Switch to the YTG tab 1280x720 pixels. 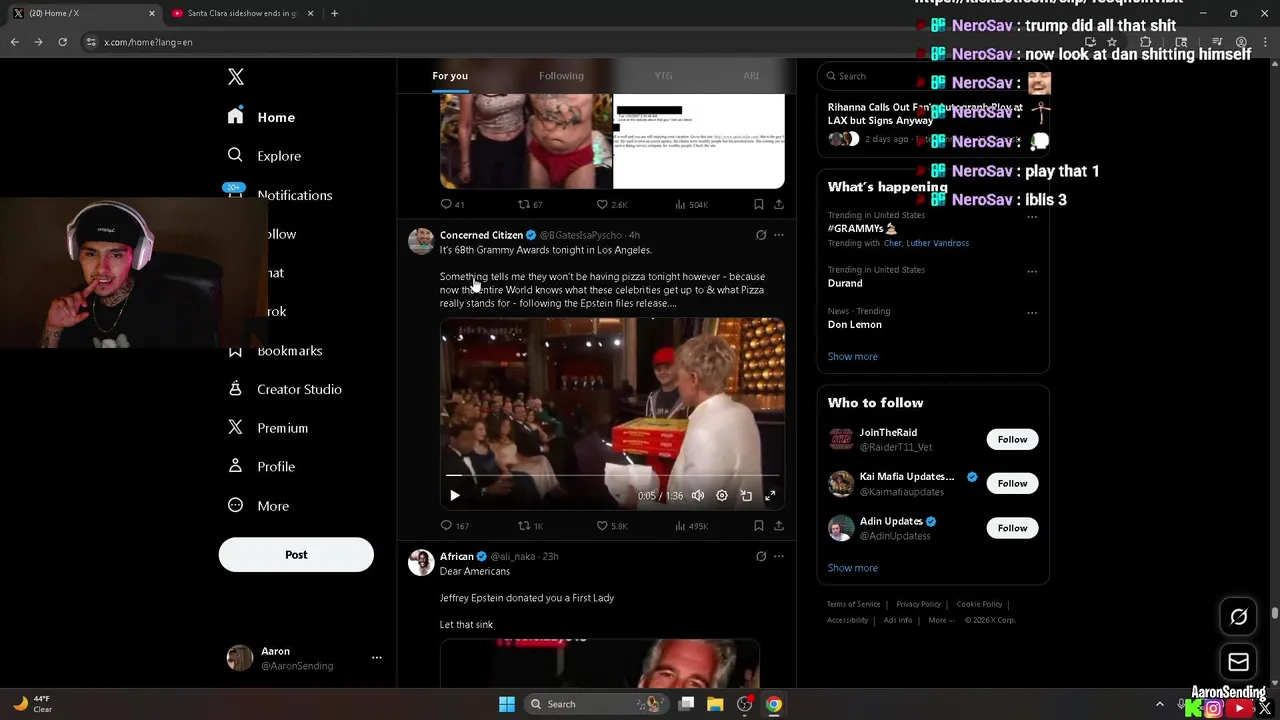tap(663, 76)
